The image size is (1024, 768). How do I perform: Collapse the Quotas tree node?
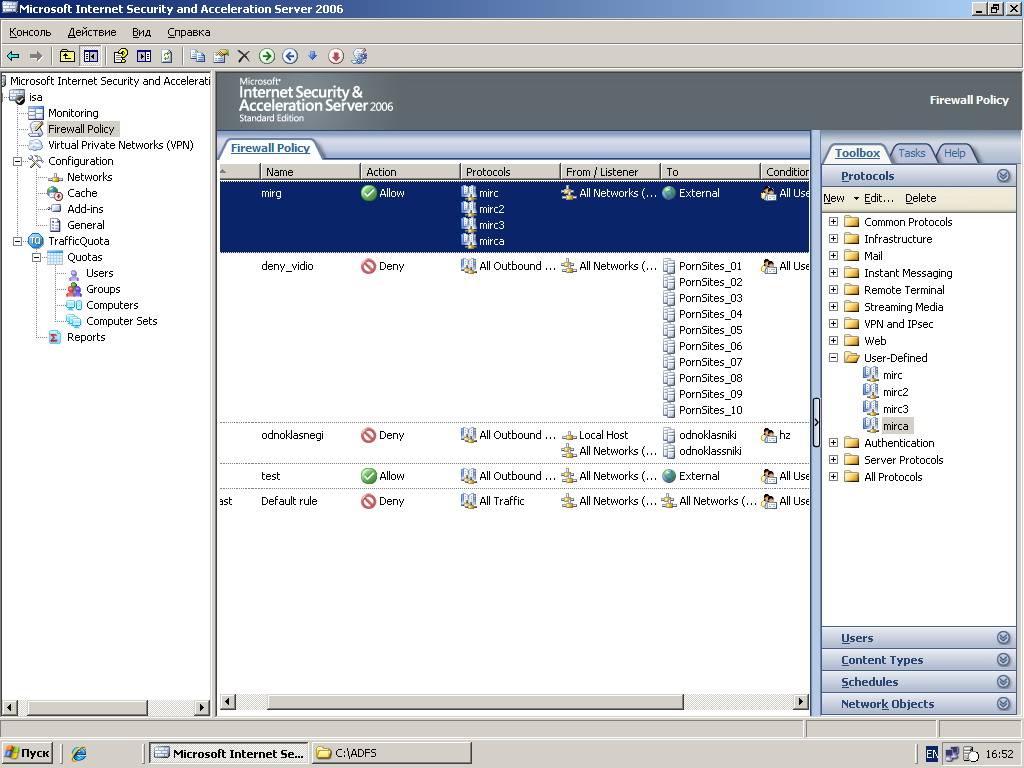tap(37, 257)
